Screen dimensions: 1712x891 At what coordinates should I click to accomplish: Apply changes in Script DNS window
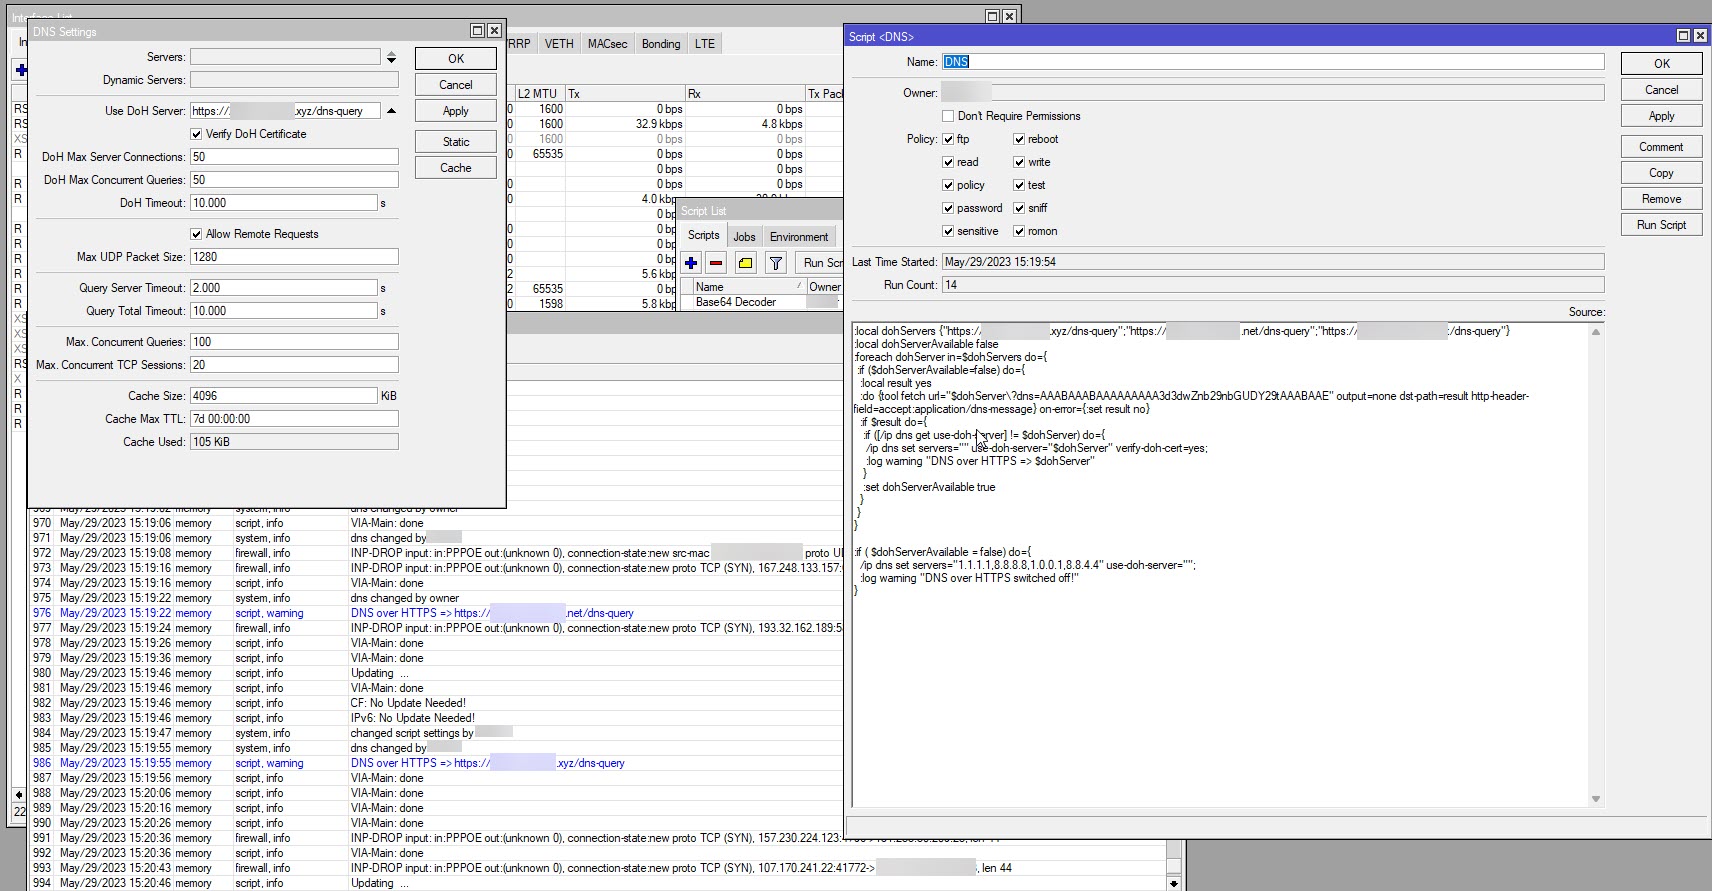point(1662,116)
